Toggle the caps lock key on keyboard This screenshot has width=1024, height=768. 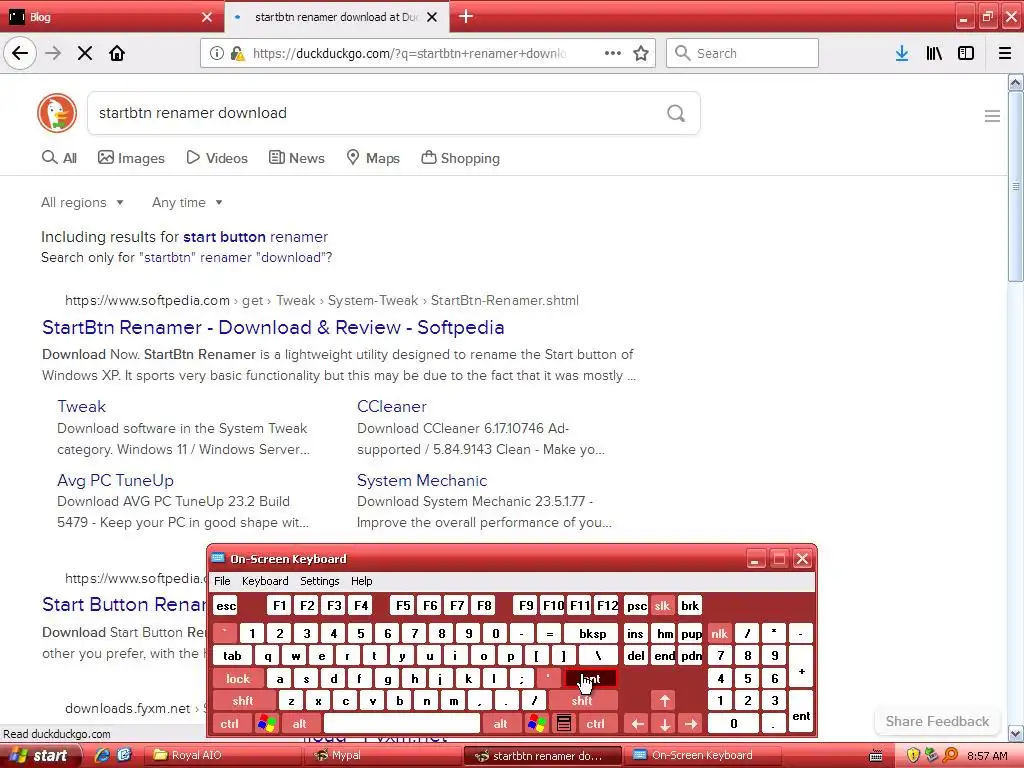pyautogui.click(x=238, y=679)
